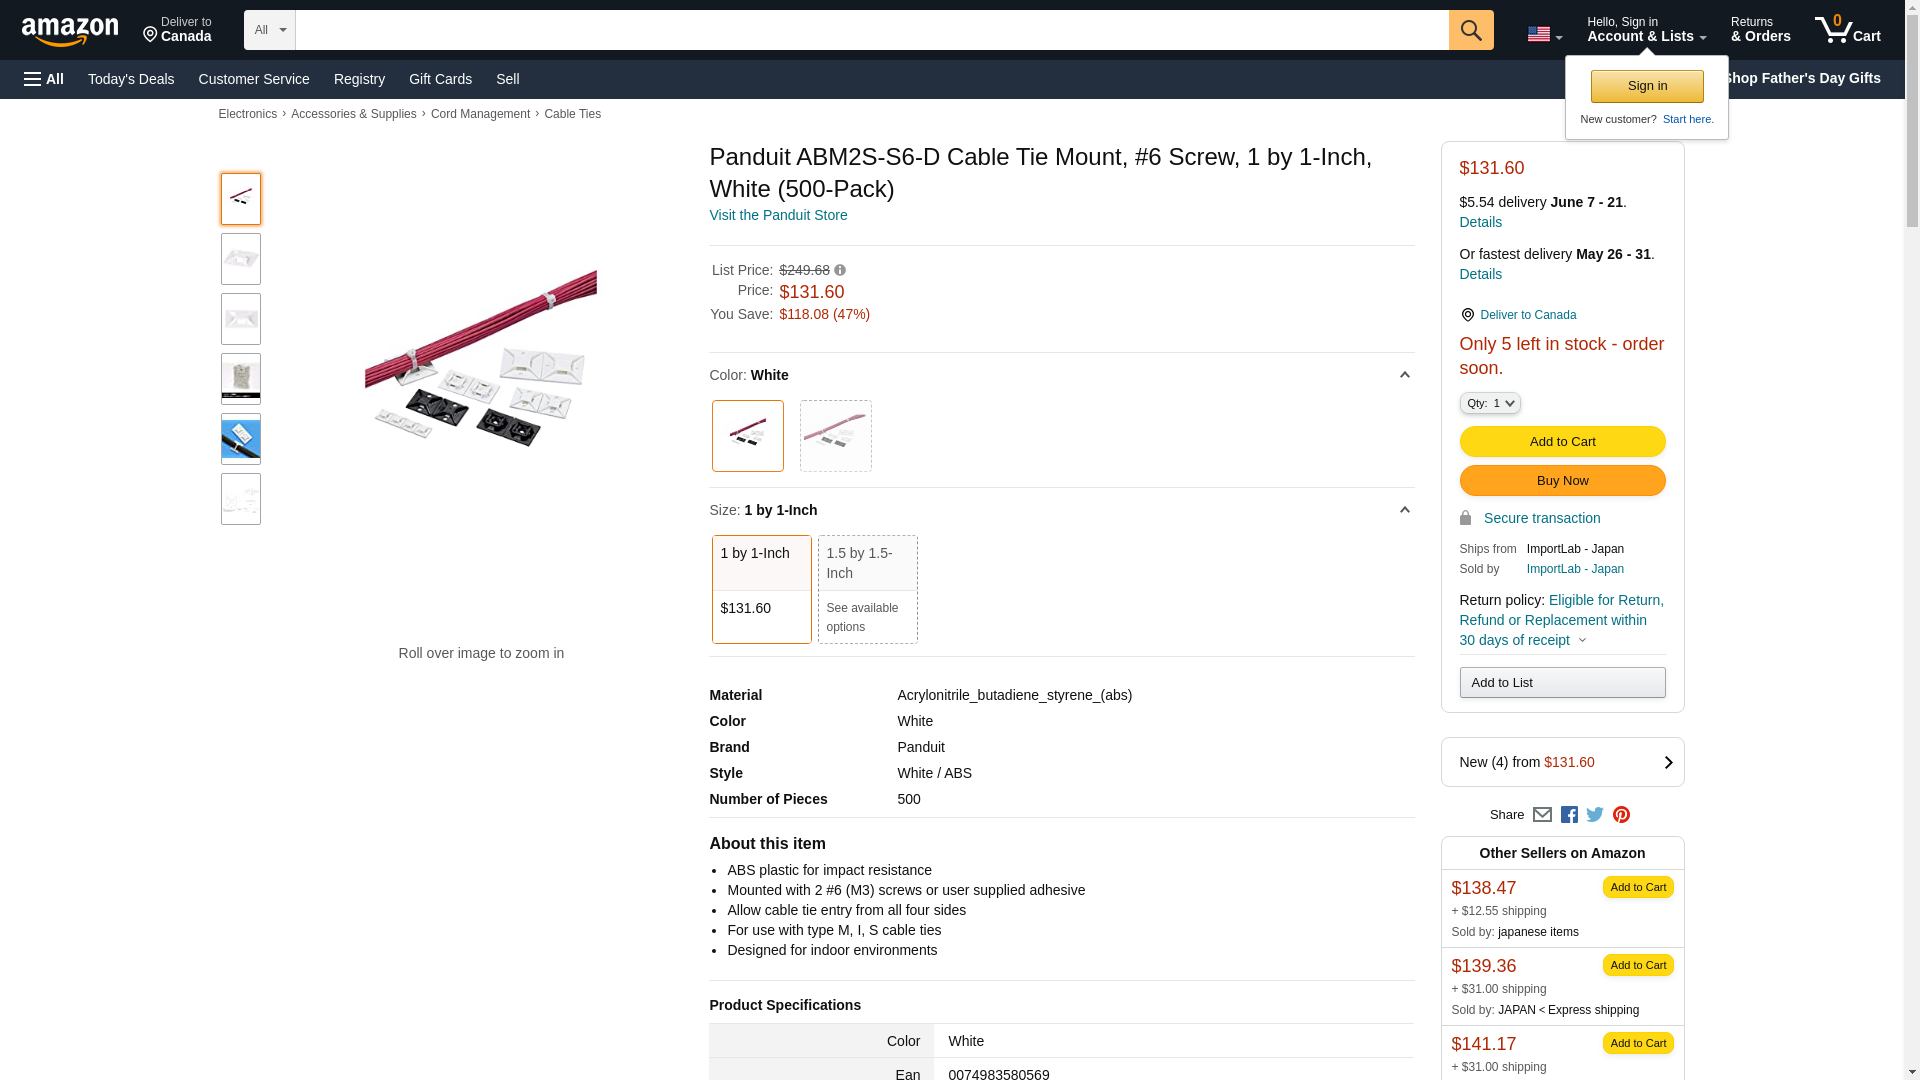Screen dimensions: 1920x1080
Task: Click the list price info icon
Action: [840, 270]
